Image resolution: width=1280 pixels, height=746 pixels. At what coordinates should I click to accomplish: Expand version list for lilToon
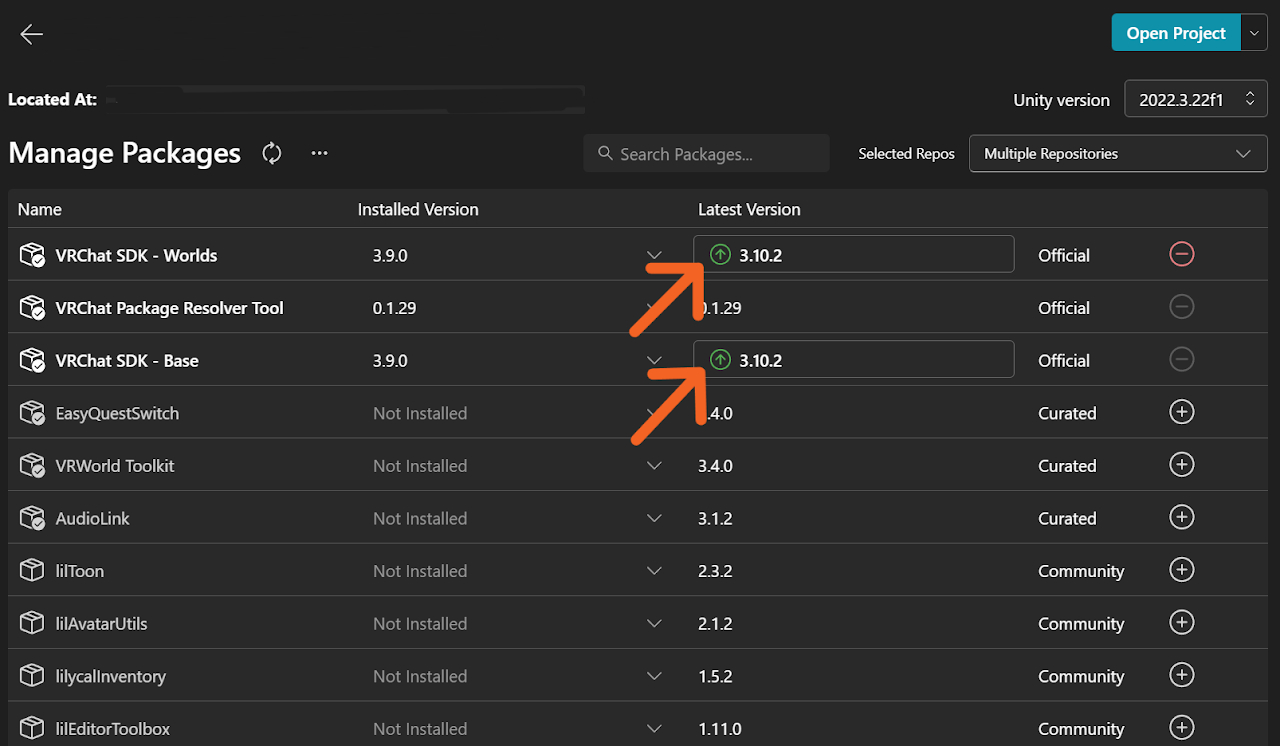[x=654, y=571]
